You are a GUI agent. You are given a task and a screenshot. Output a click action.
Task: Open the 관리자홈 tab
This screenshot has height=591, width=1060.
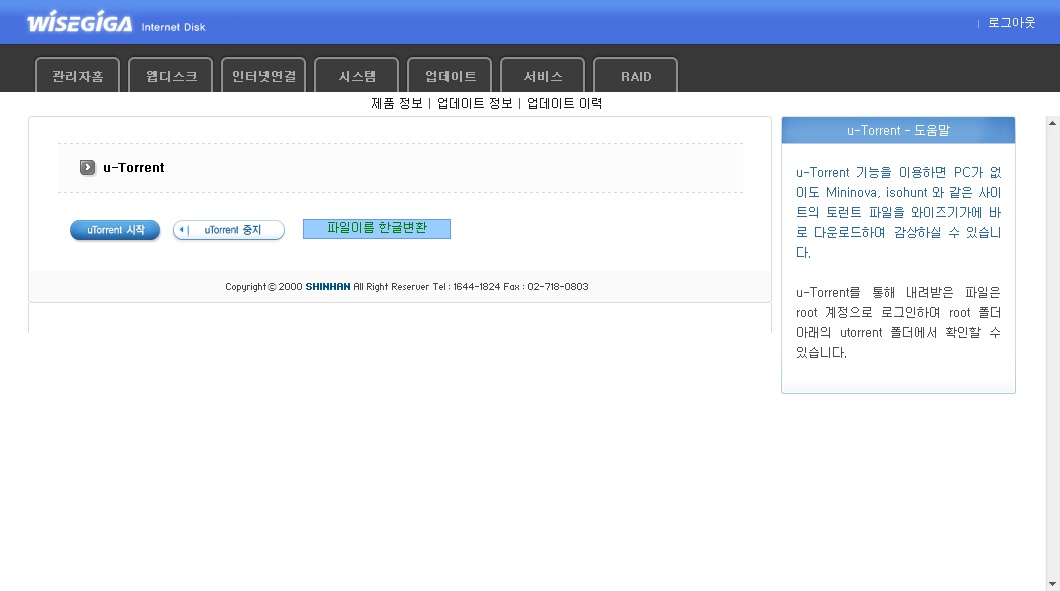77,76
